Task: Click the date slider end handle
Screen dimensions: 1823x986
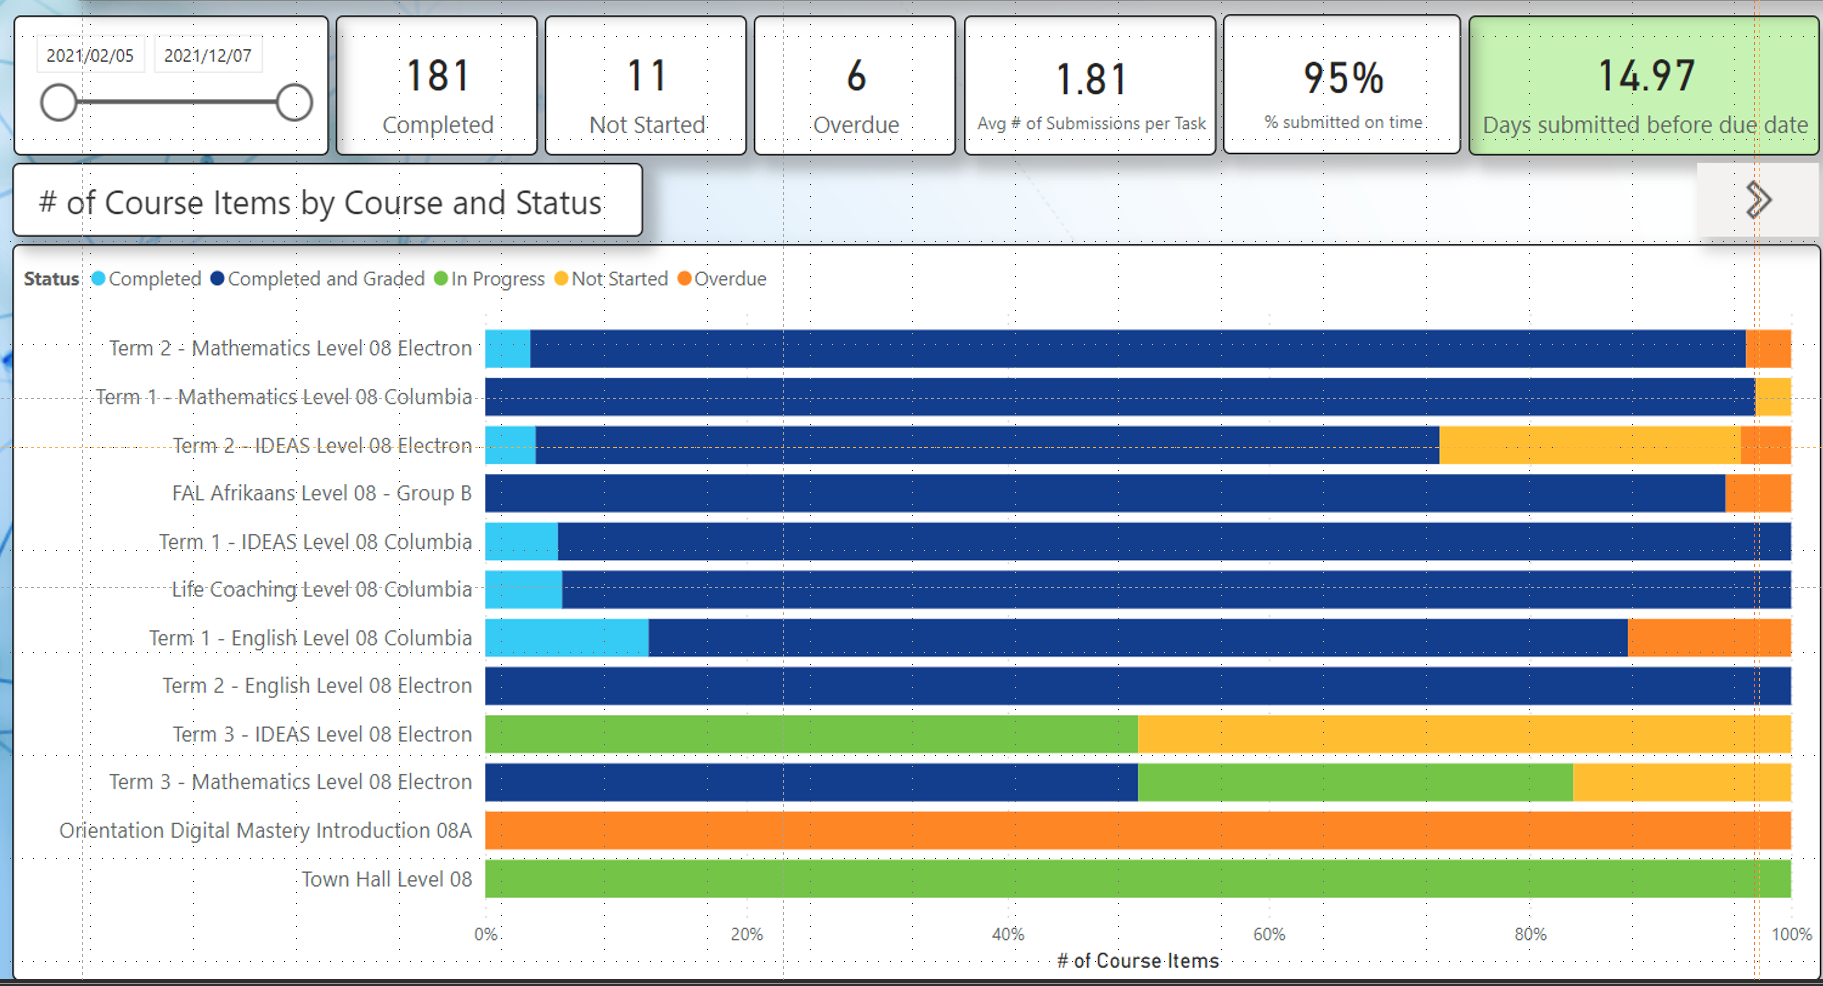Action: tap(294, 102)
